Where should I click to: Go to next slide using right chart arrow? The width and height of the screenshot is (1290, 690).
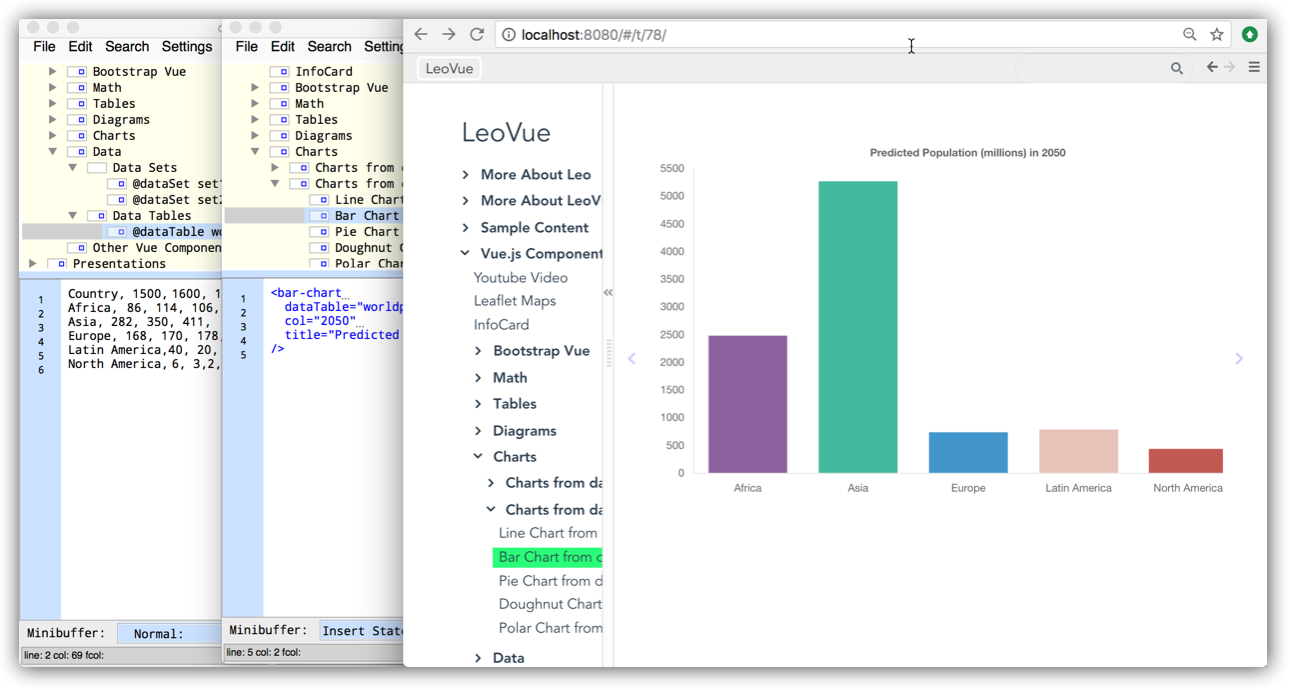pos(1239,358)
